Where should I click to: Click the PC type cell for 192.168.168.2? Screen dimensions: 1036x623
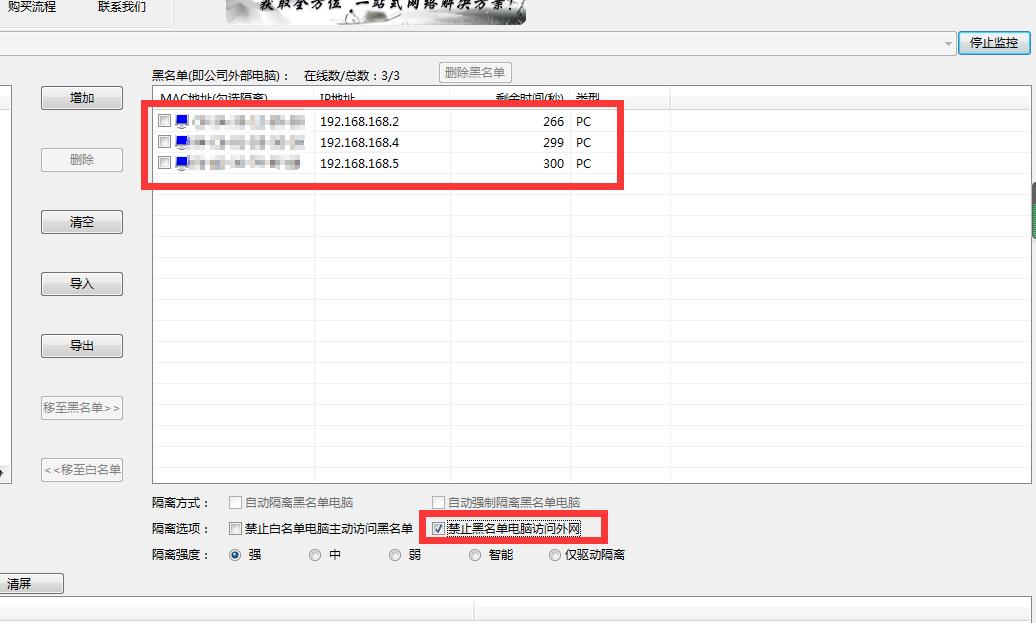(x=583, y=122)
